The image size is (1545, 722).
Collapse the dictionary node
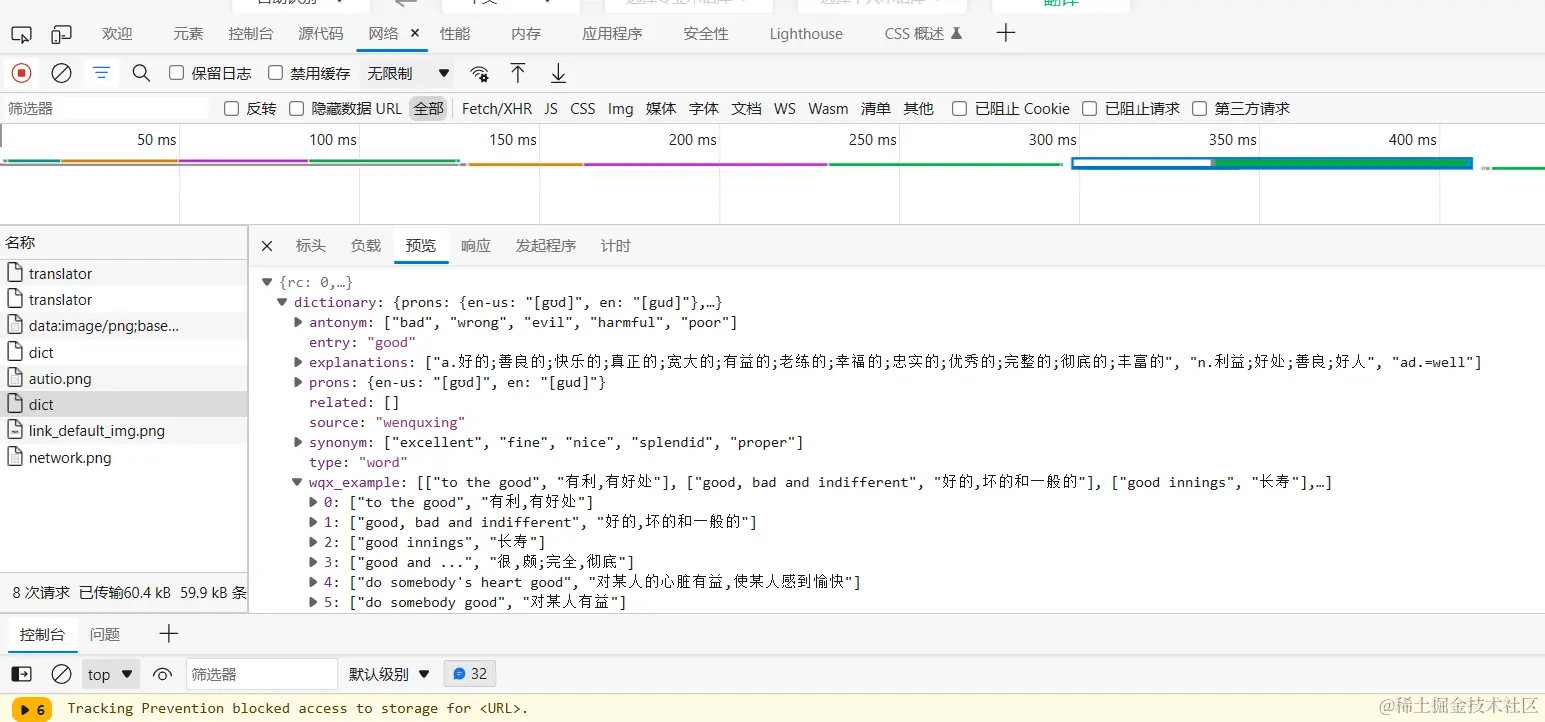pyautogui.click(x=282, y=303)
